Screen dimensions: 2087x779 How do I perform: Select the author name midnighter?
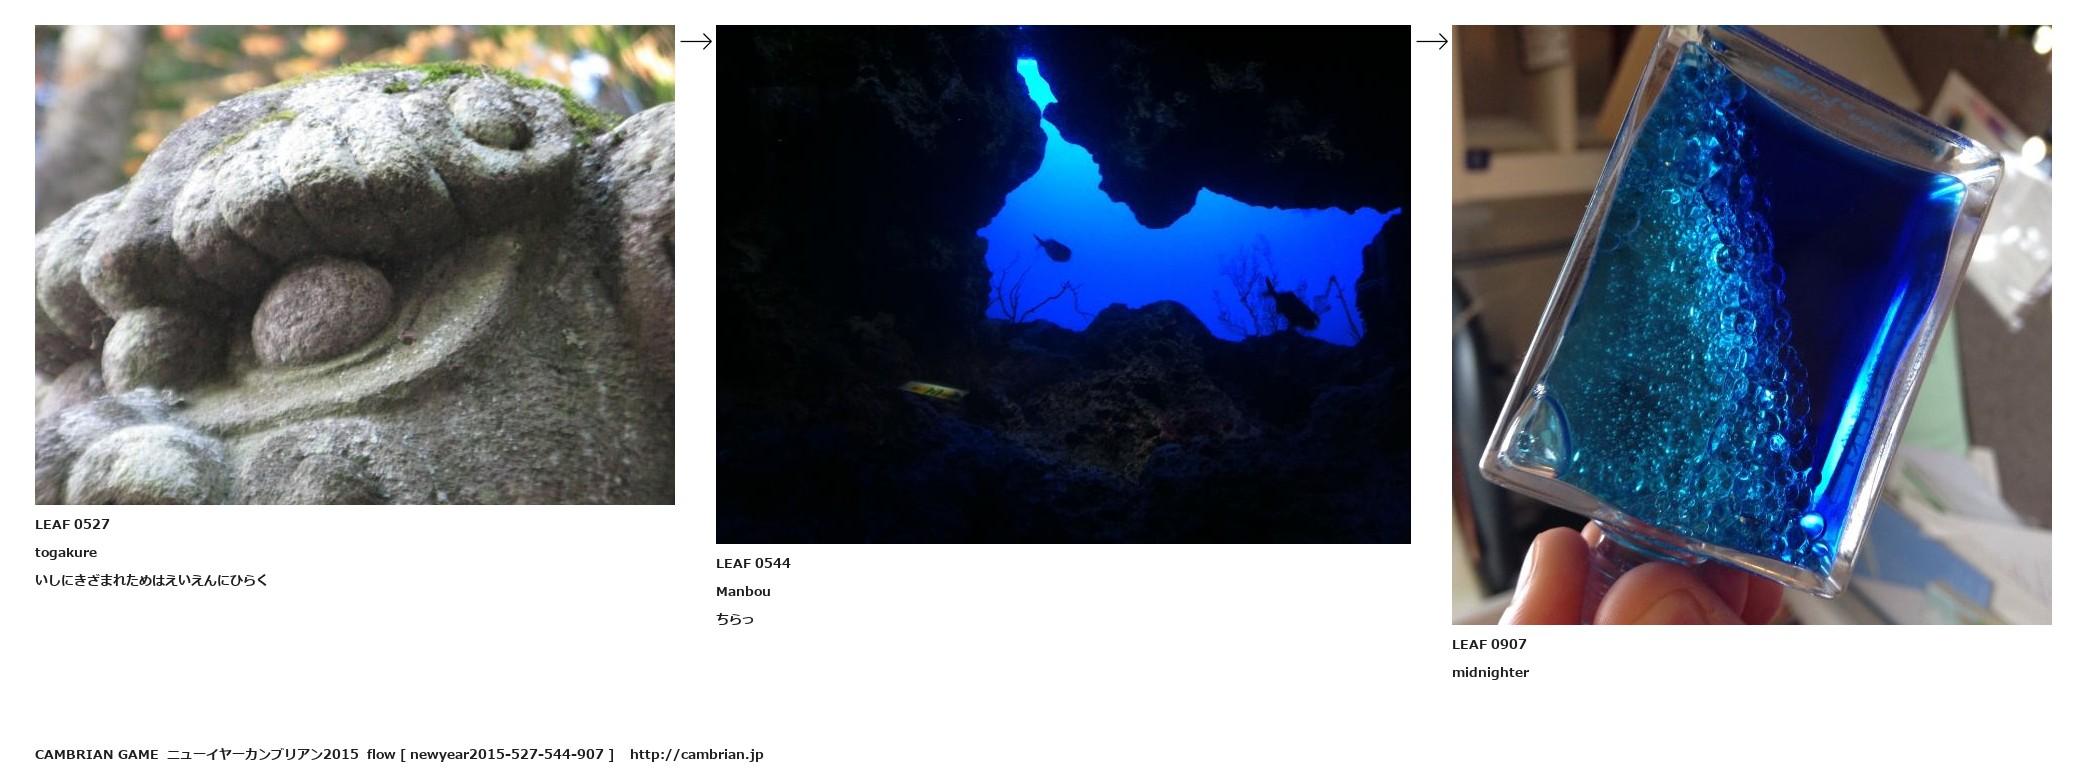[x=1490, y=672]
